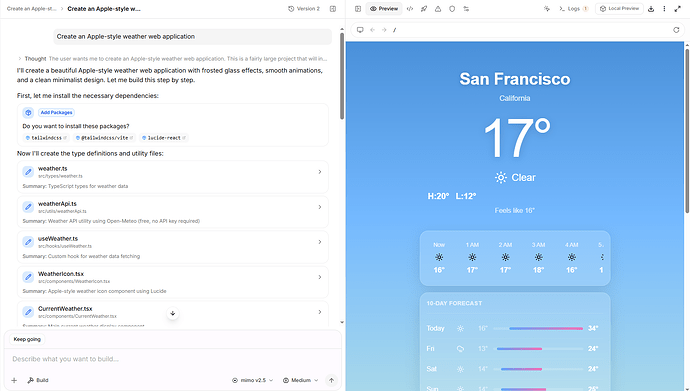690x391 pixels.
Task: Open the mimo v2.5 model dropdown
Action: (x=253, y=380)
